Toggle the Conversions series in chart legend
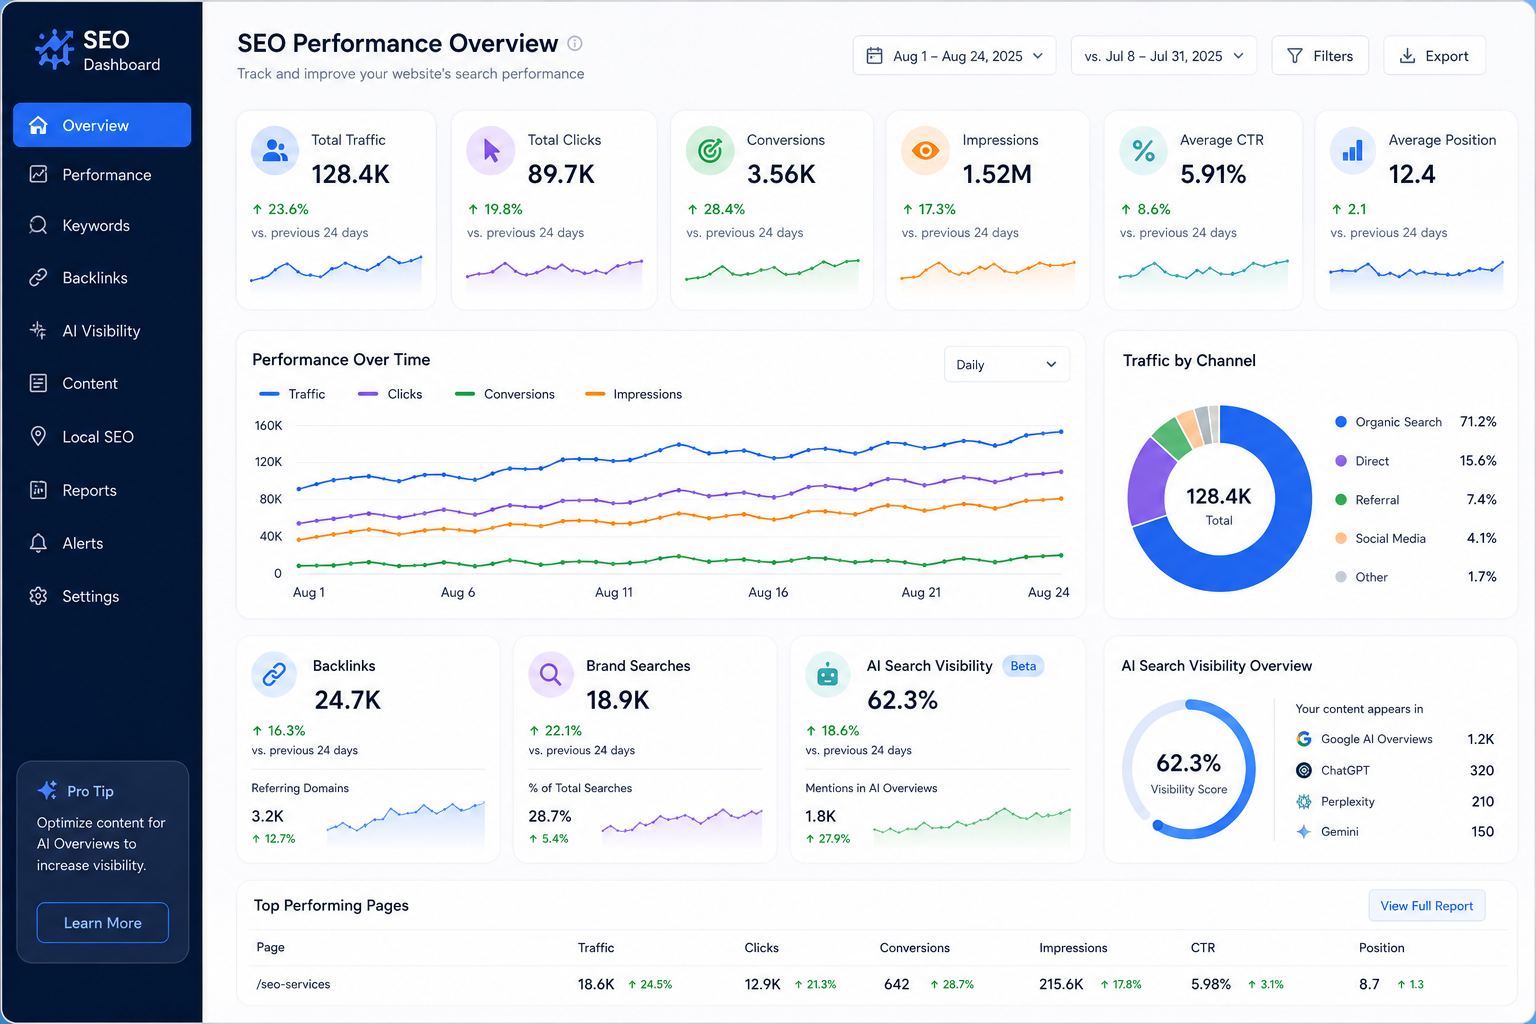 click(504, 394)
